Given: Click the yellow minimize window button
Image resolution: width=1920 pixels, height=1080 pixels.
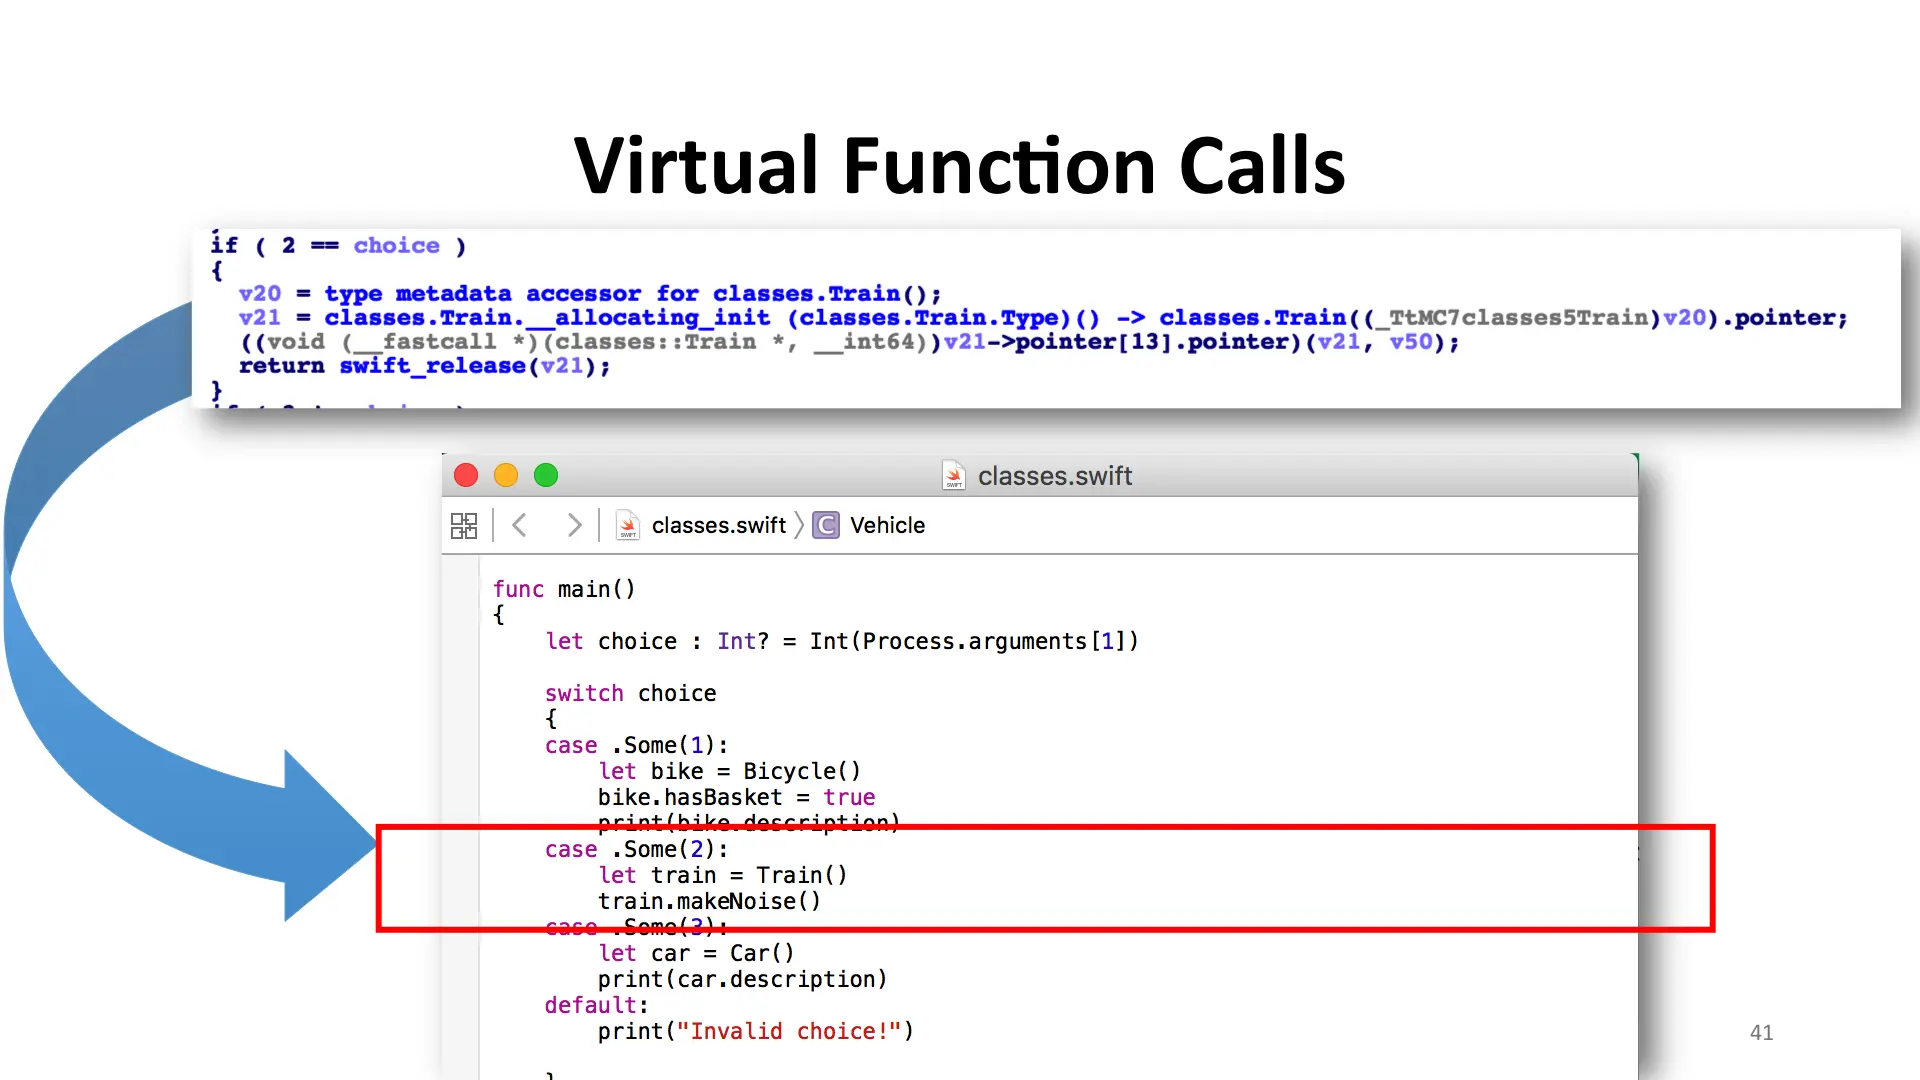Looking at the screenshot, I should (x=506, y=476).
